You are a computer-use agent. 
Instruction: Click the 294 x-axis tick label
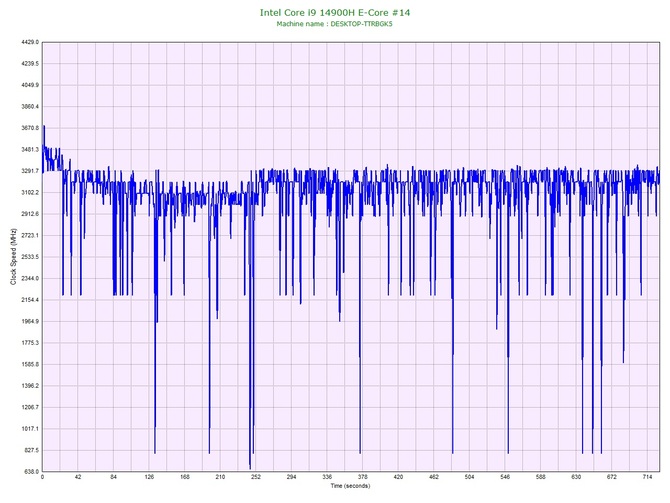click(291, 477)
